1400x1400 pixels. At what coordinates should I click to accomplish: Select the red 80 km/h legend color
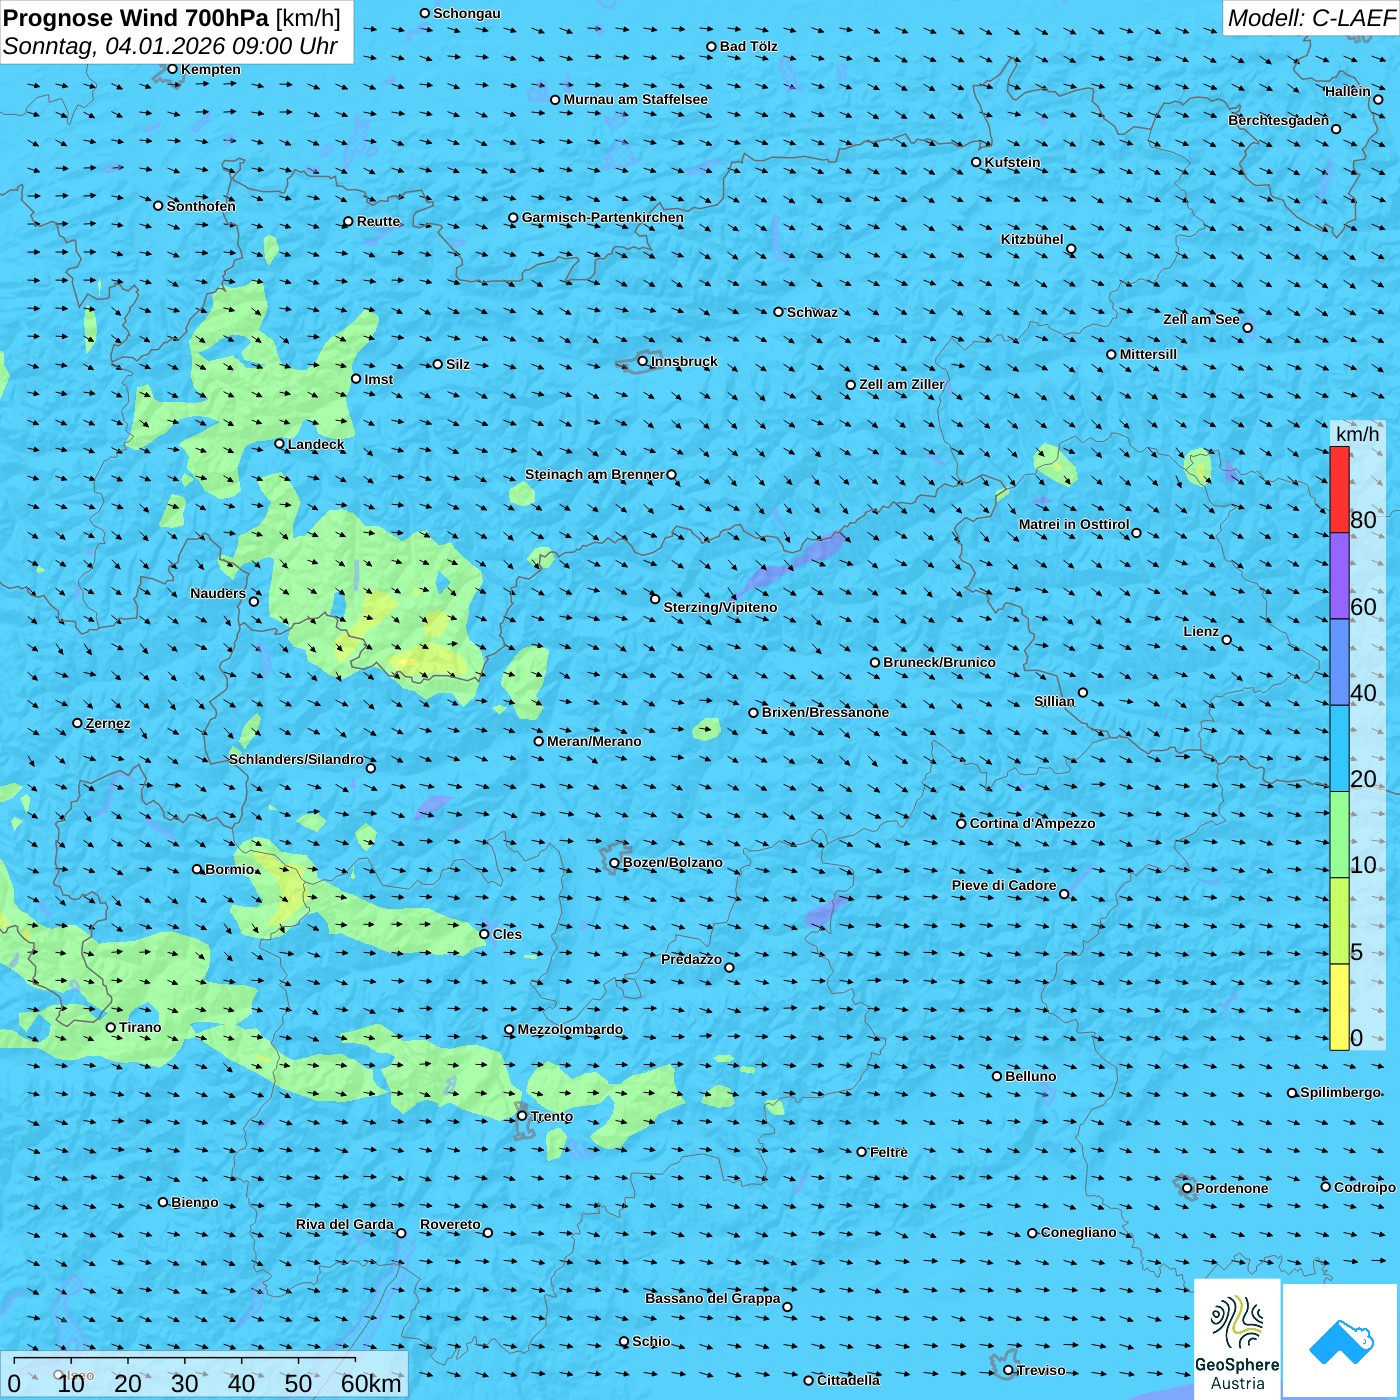click(1339, 490)
